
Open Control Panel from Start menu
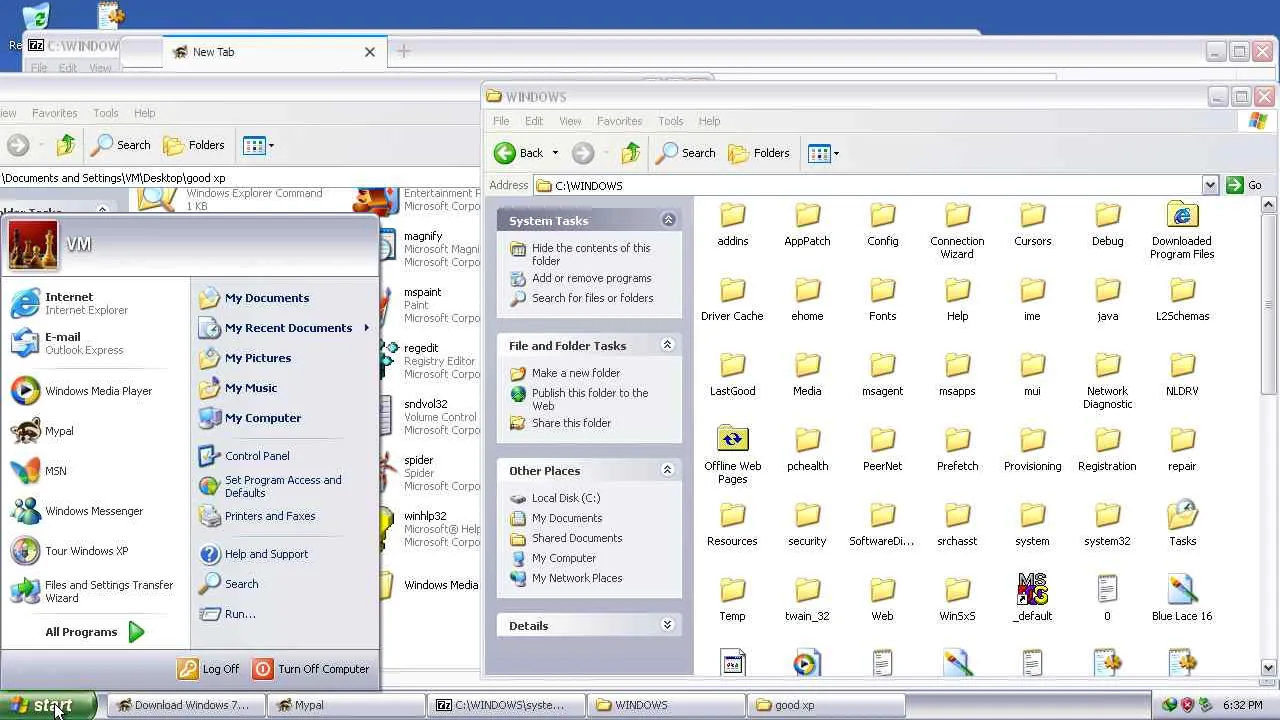[x=244, y=456]
